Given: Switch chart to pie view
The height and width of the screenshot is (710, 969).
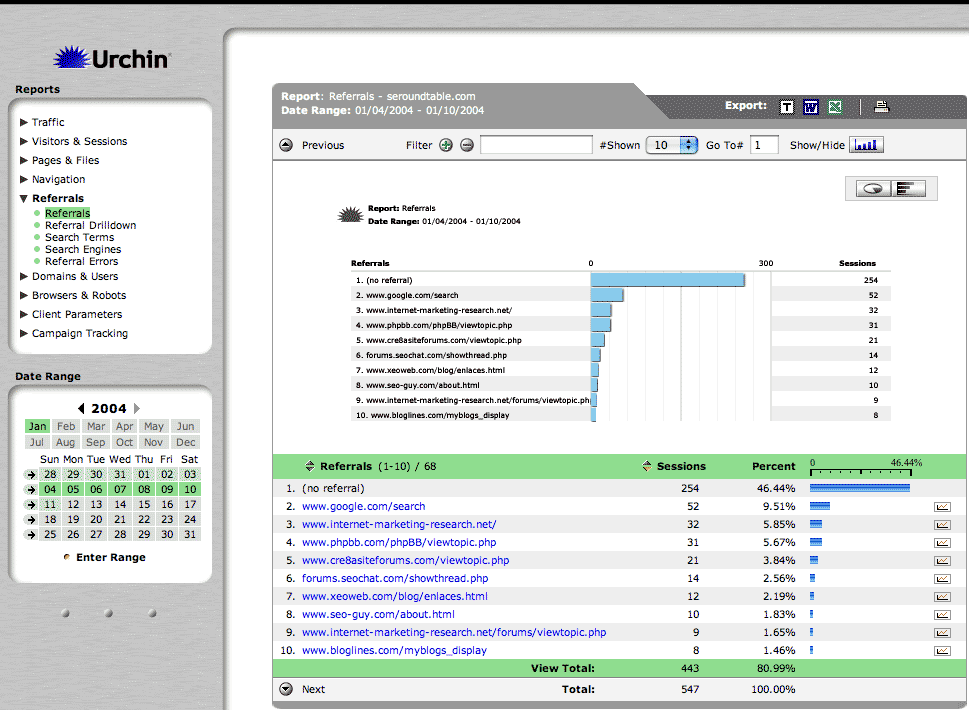Looking at the screenshot, I should pos(873,188).
